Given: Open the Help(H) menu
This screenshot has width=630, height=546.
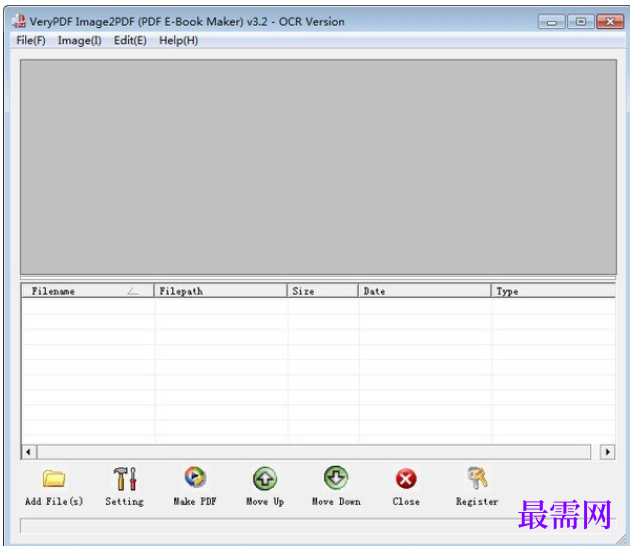Looking at the screenshot, I should tap(178, 41).
